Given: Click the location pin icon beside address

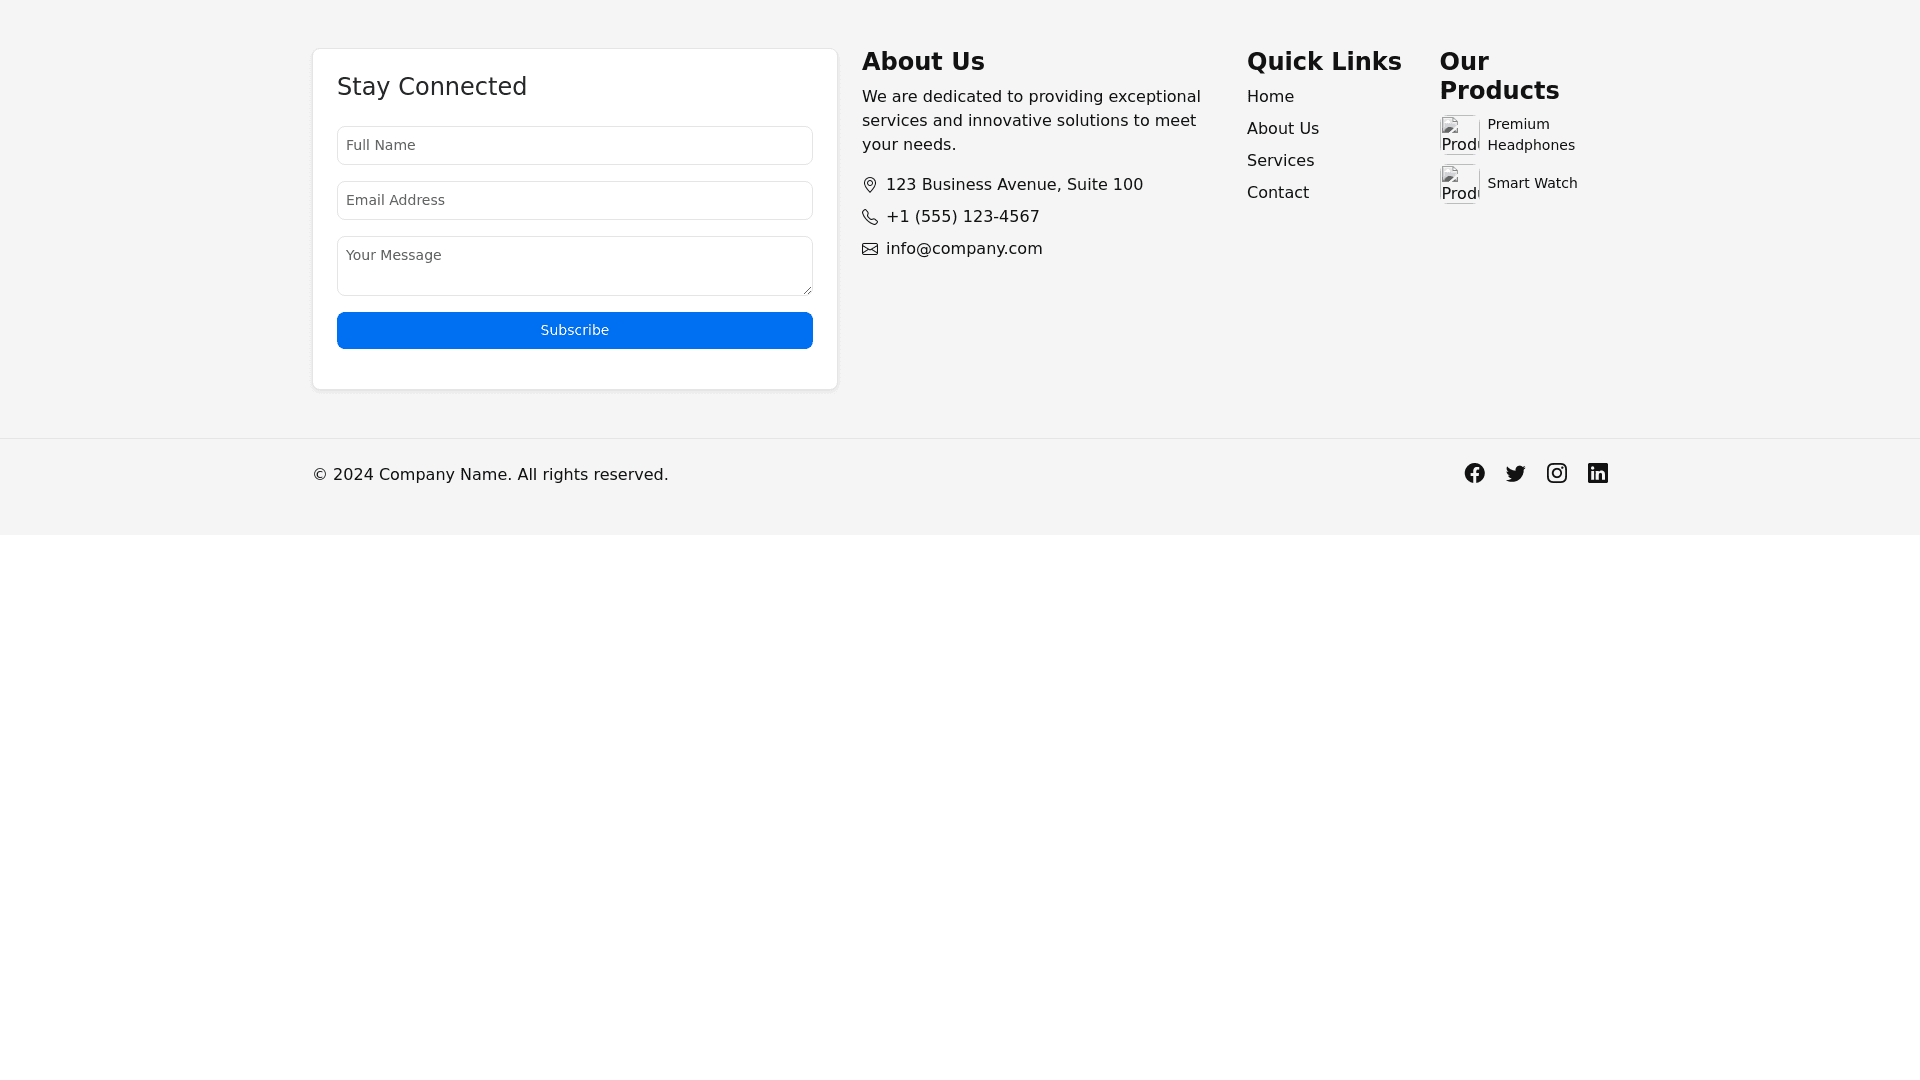Looking at the screenshot, I should tap(869, 185).
